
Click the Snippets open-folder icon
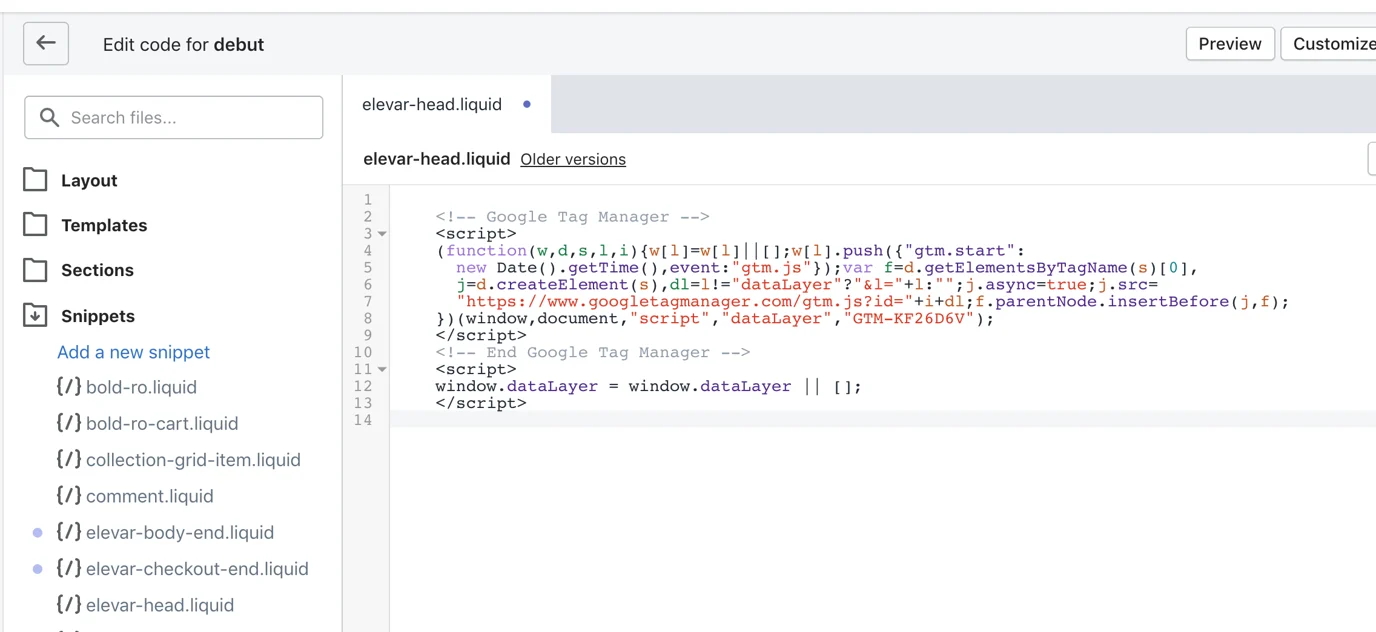point(35,315)
